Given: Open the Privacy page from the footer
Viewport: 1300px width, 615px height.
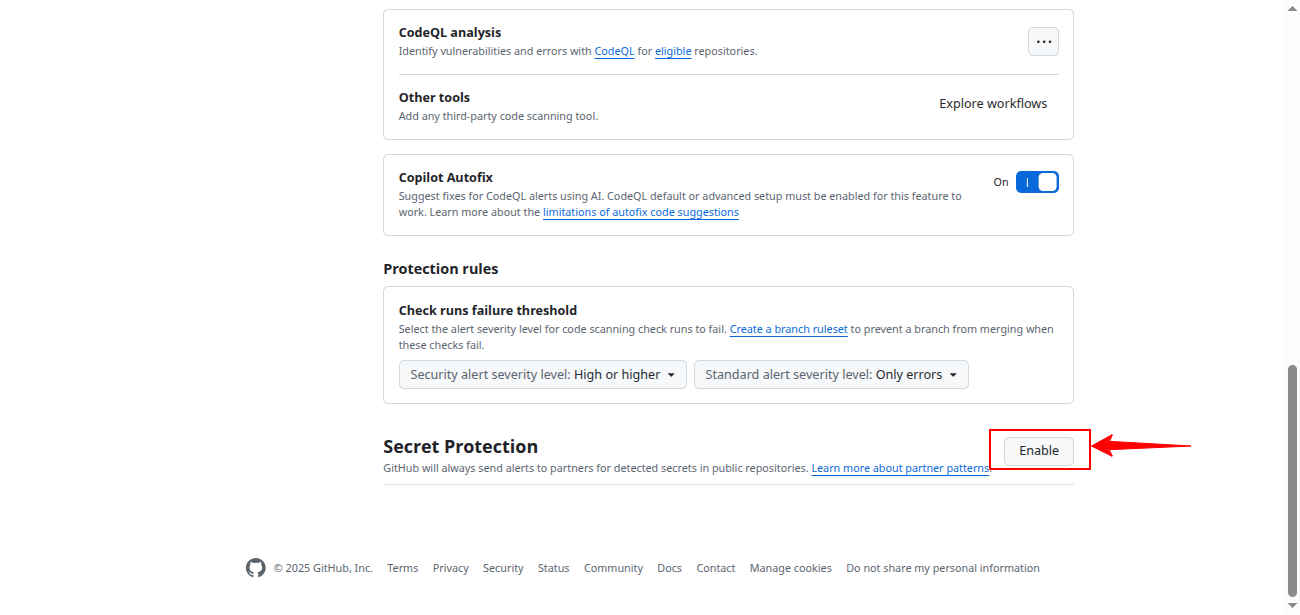Looking at the screenshot, I should [451, 567].
